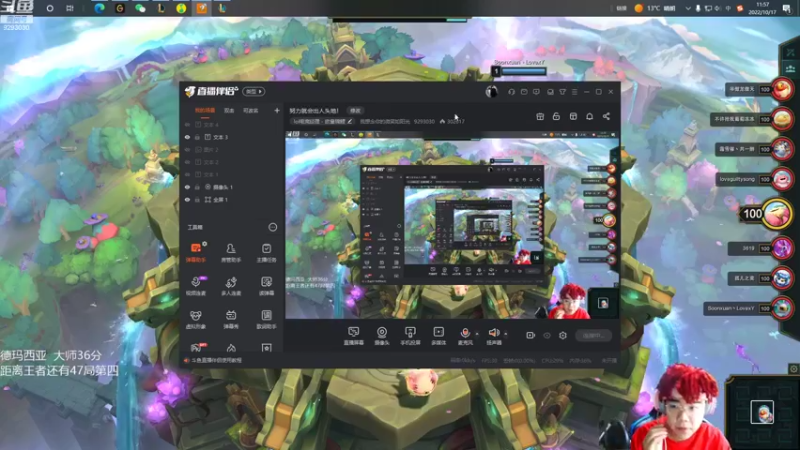
Task: Open the tutorial link in the status bar
Action: pos(213,360)
